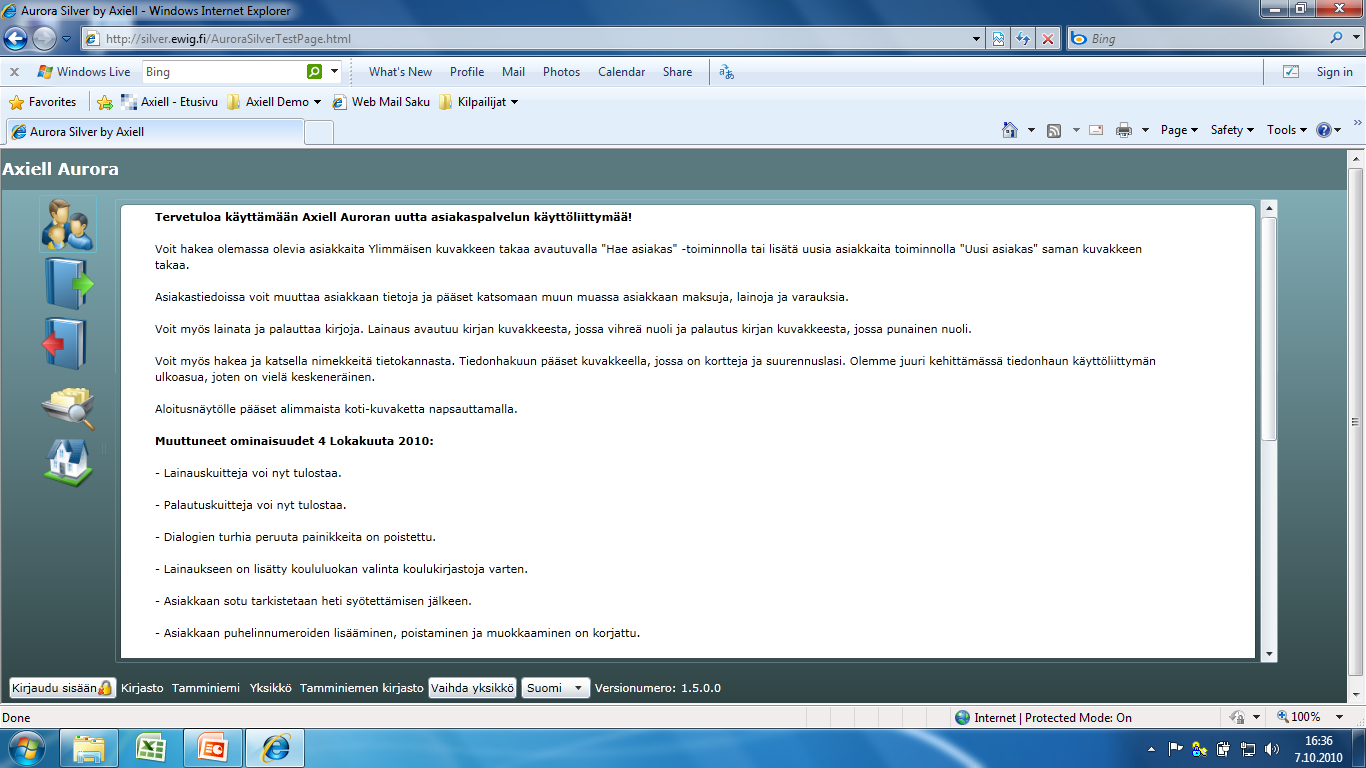1366x768 pixels.
Task: Expand the Kilpailijat favorites folder
Action: (x=479, y=102)
